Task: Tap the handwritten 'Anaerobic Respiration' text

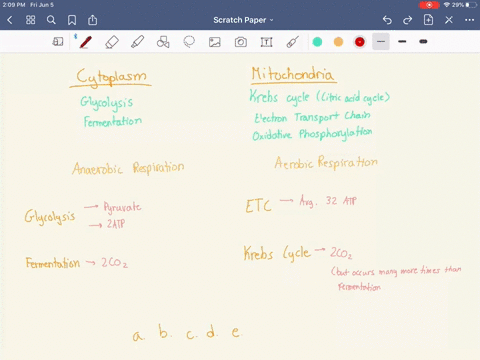Action: 128,168
